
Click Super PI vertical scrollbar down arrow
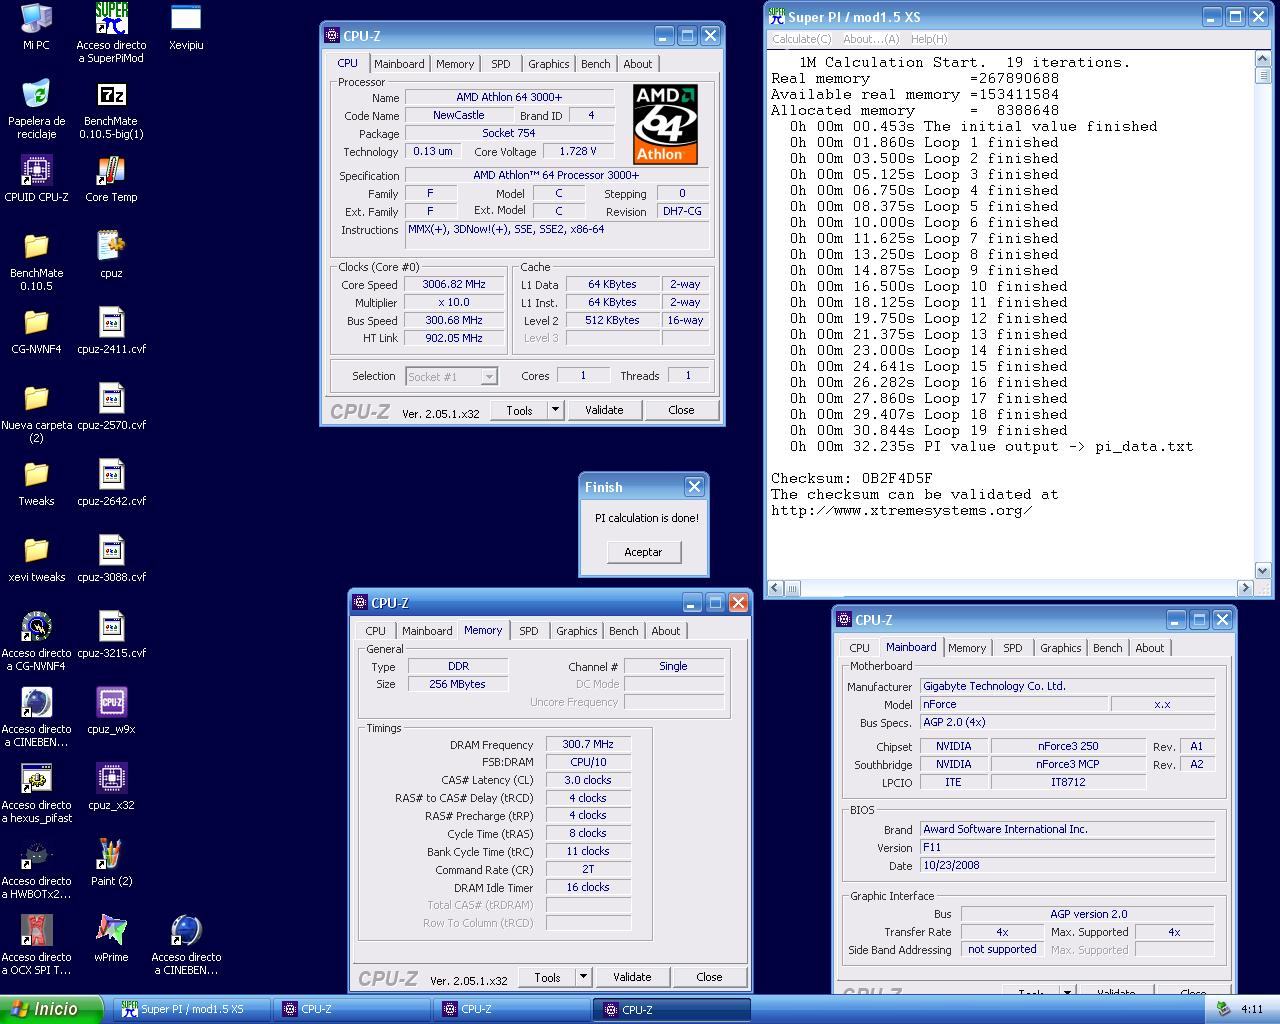coord(1262,570)
